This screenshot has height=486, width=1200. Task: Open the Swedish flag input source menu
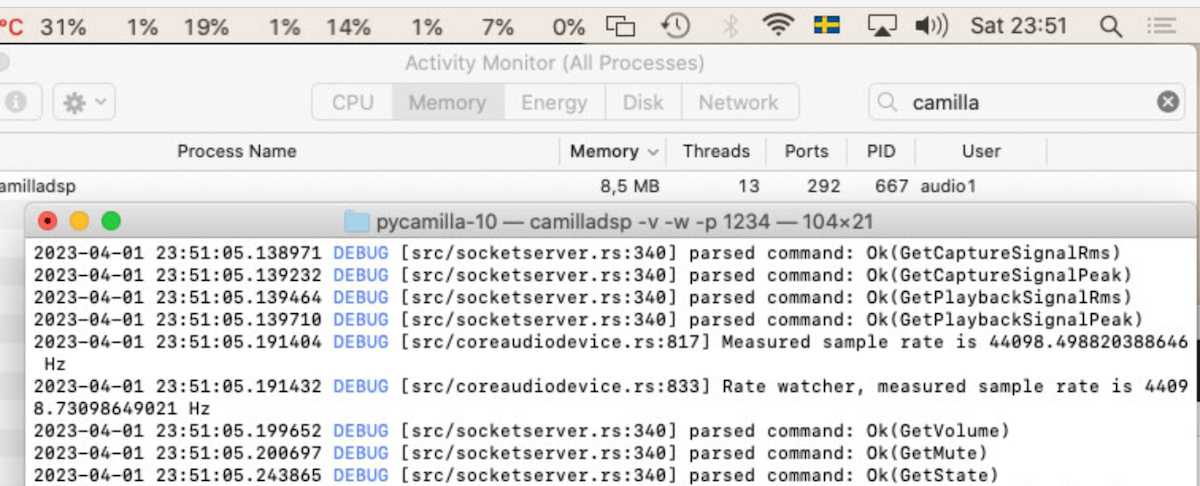pos(826,26)
